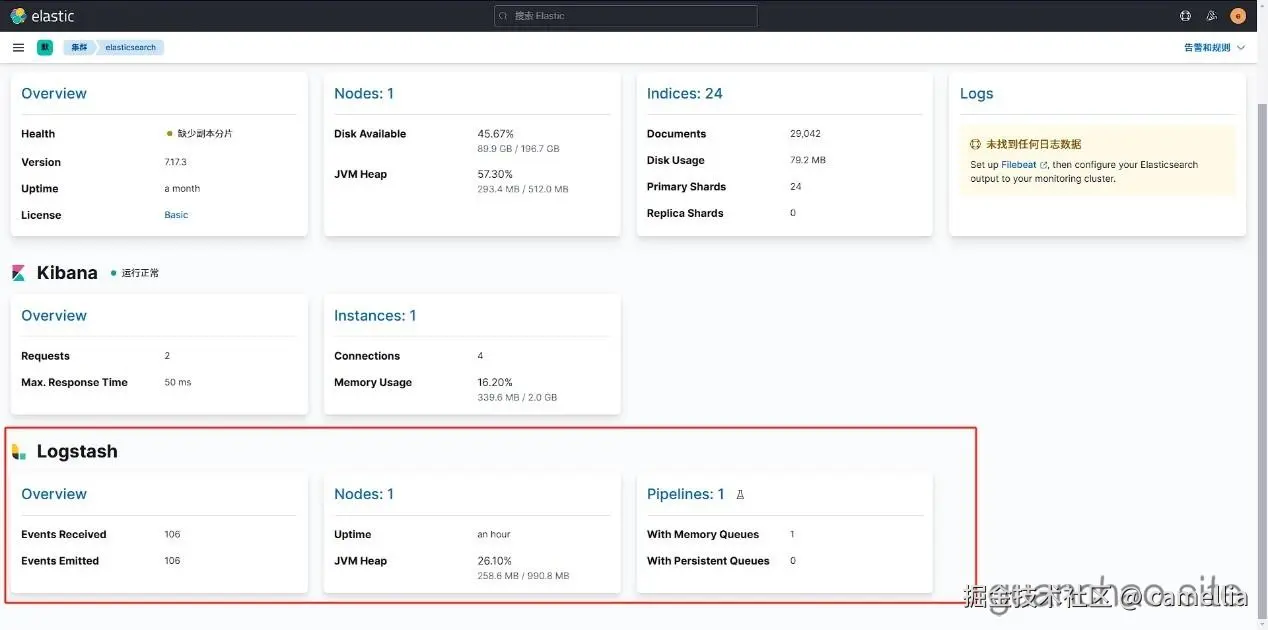Click the With Memory Queues label
The width and height of the screenshot is (1268, 630).
pyautogui.click(x=703, y=535)
